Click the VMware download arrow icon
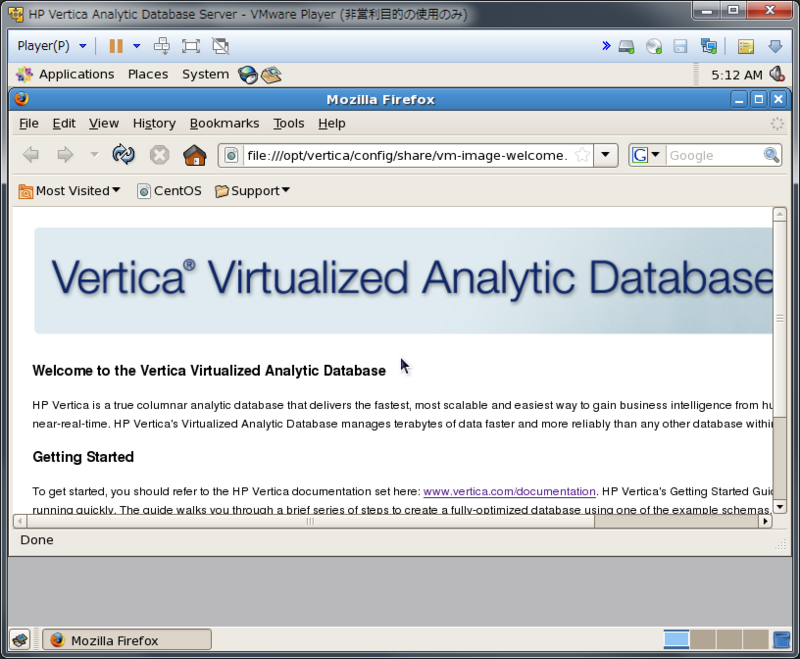 775,46
